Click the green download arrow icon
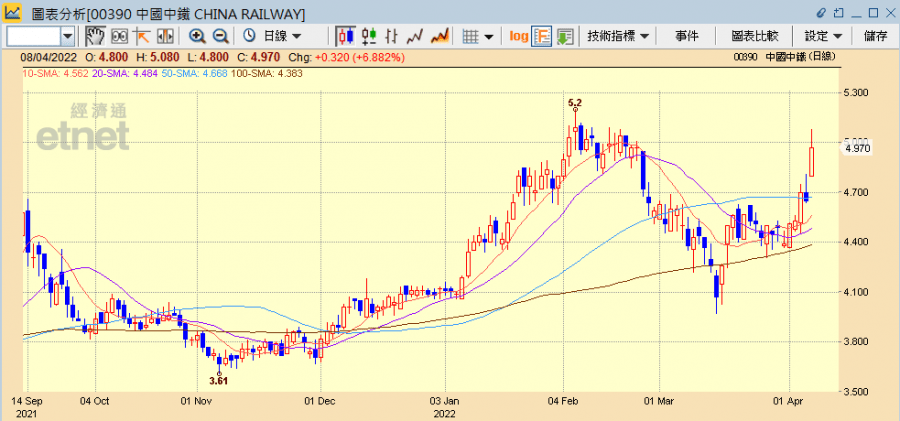 (565, 36)
